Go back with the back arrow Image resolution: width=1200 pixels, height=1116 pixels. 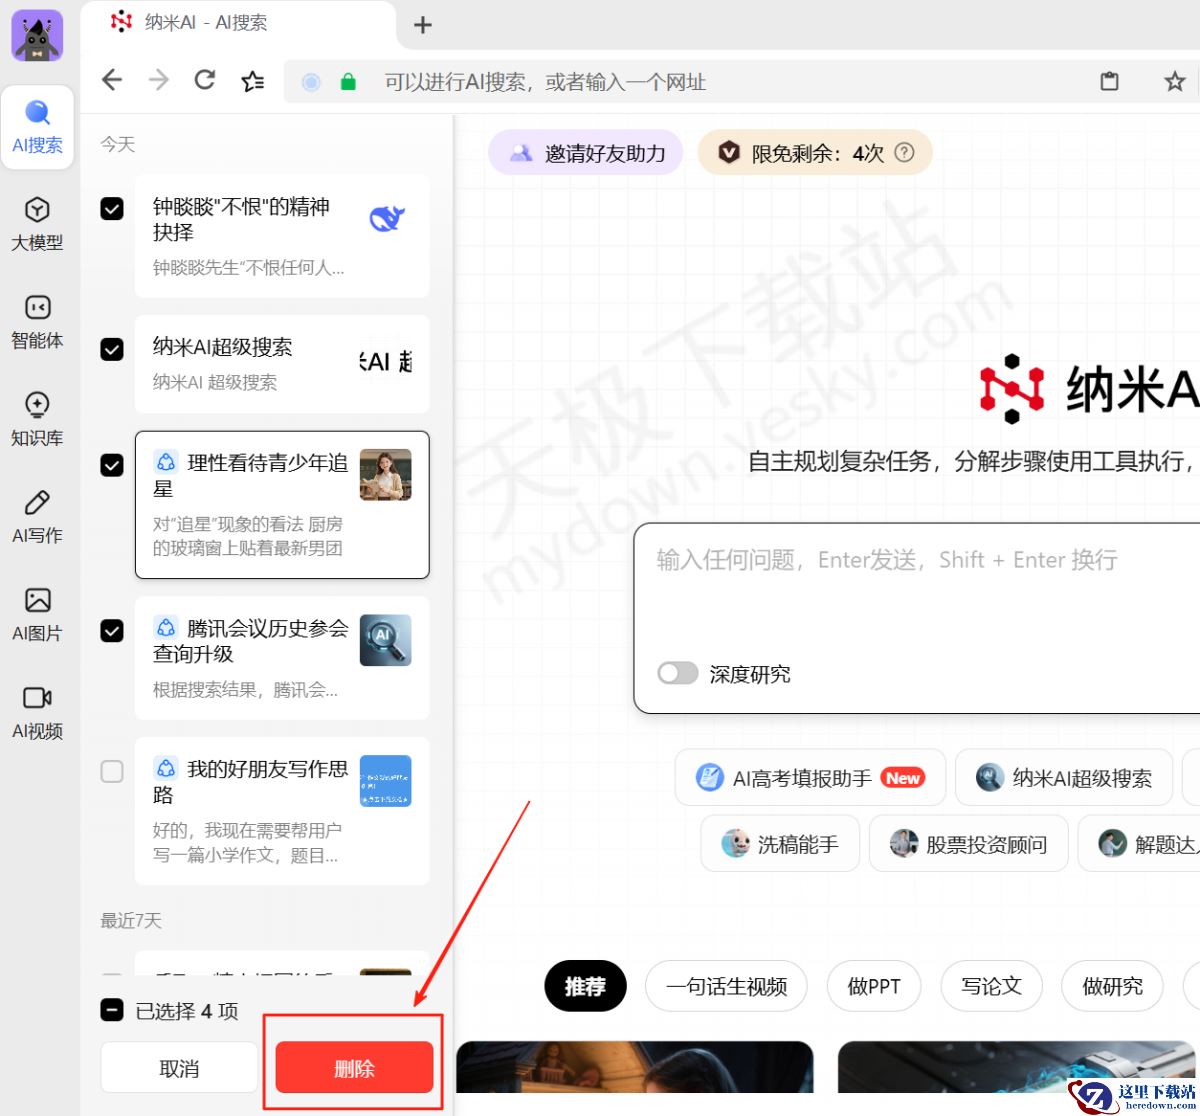click(x=112, y=81)
